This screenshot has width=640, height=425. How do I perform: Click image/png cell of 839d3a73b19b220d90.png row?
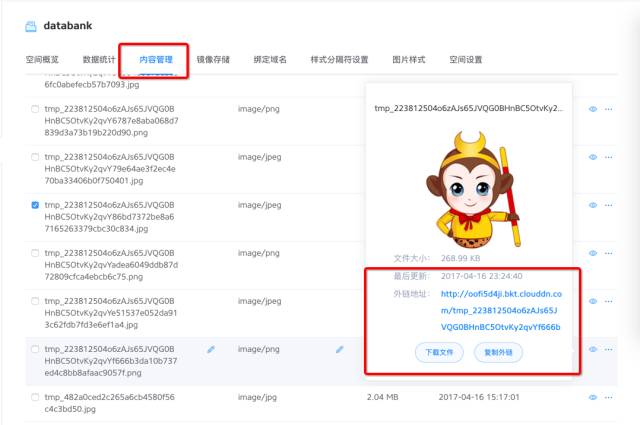pyautogui.click(x=259, y=109)
